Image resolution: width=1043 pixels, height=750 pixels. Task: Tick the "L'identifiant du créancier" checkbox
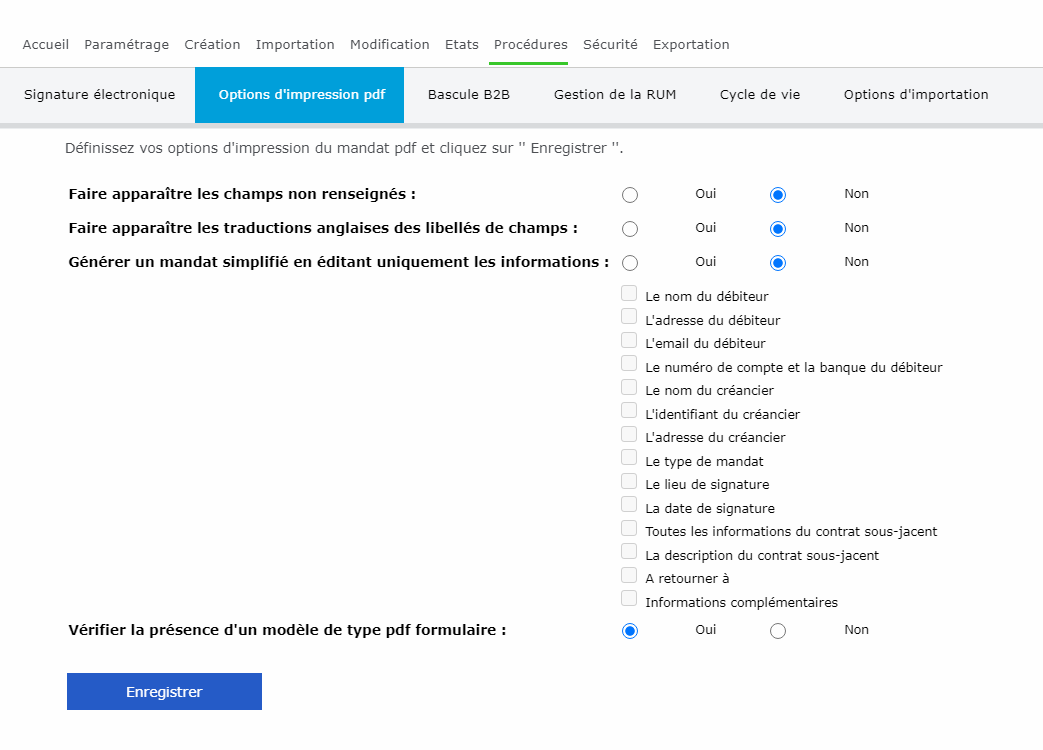tap(629, 411)
